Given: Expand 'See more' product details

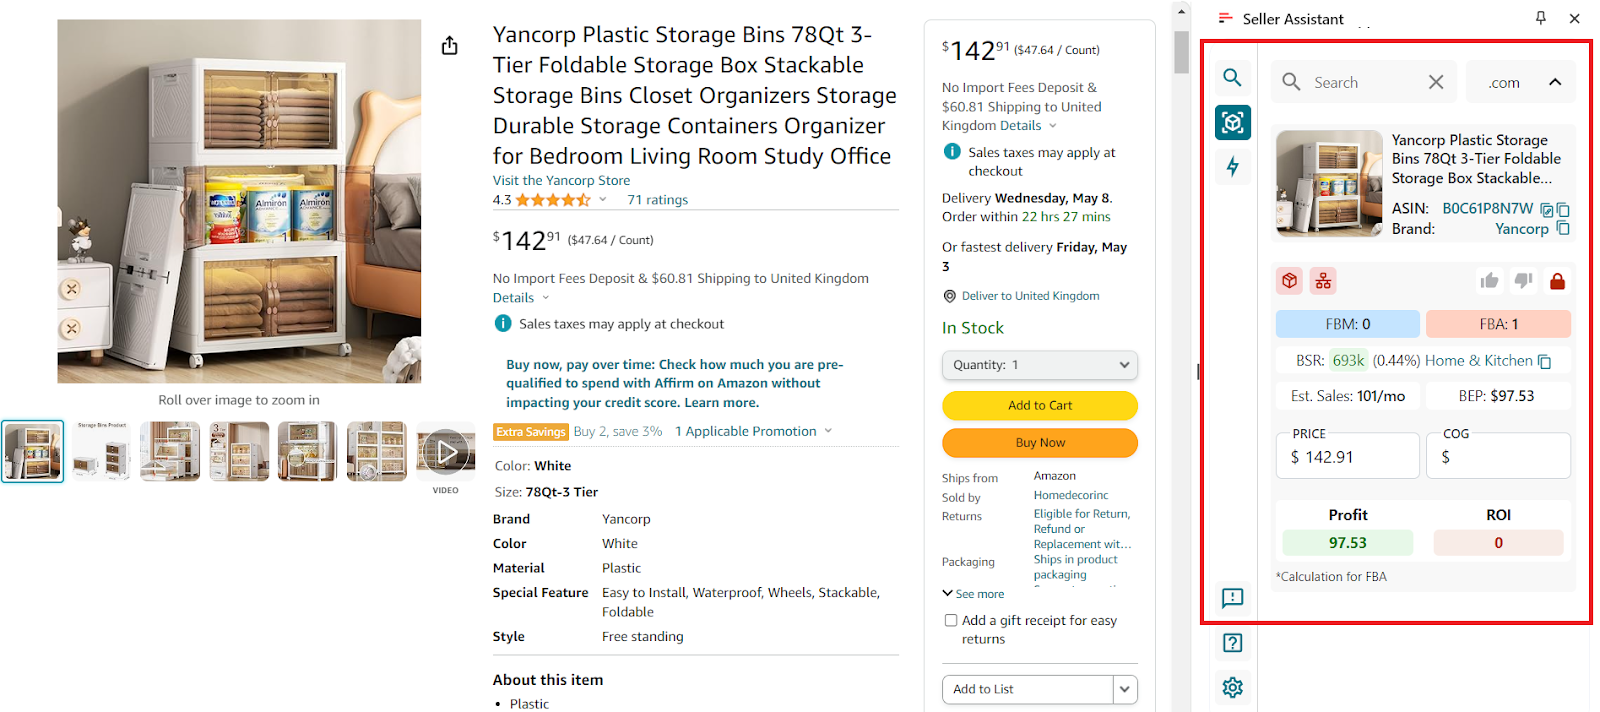Looking at the screenshot, I should click(x=972, y=593).
